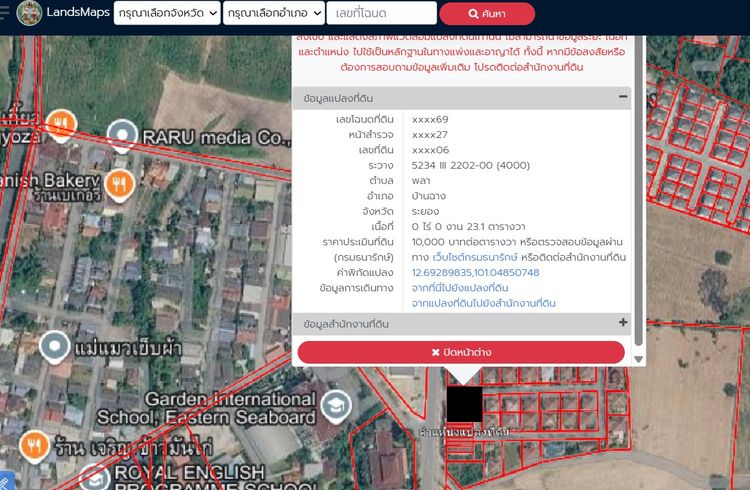The image size is (750, 490).
Task: Click the popup scrollbar down arrow
Action: 638,359
